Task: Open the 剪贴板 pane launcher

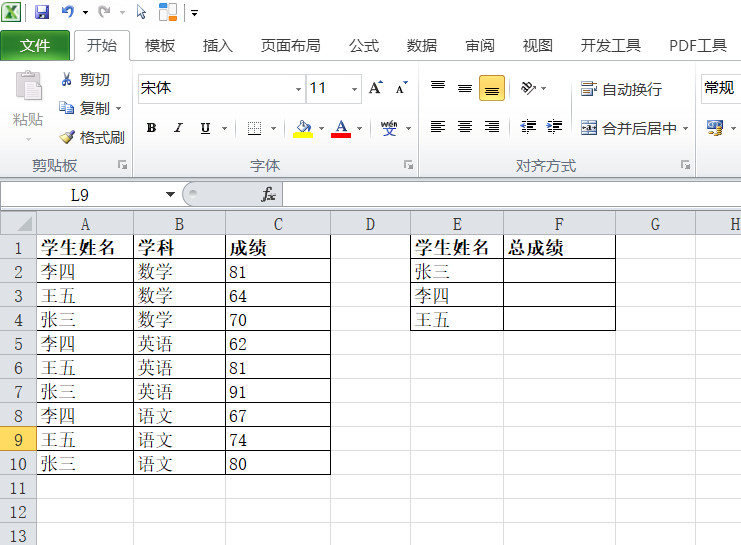Action: coord(122,164)
